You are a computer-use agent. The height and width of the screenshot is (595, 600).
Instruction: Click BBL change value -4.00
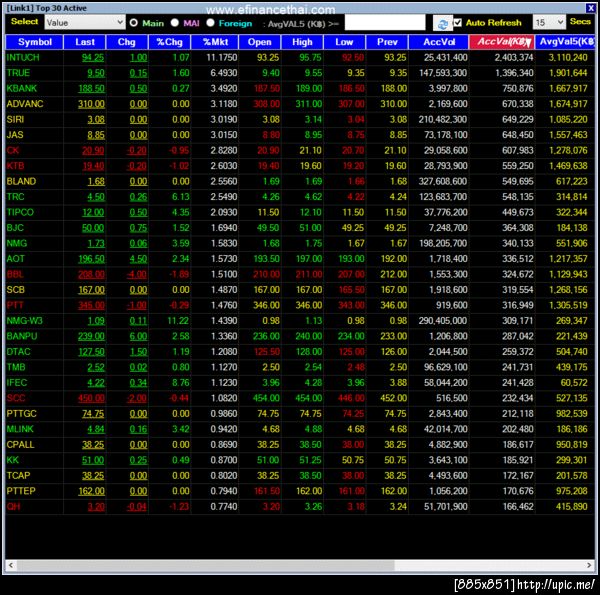pyautogui.click(x=137, y=275)
